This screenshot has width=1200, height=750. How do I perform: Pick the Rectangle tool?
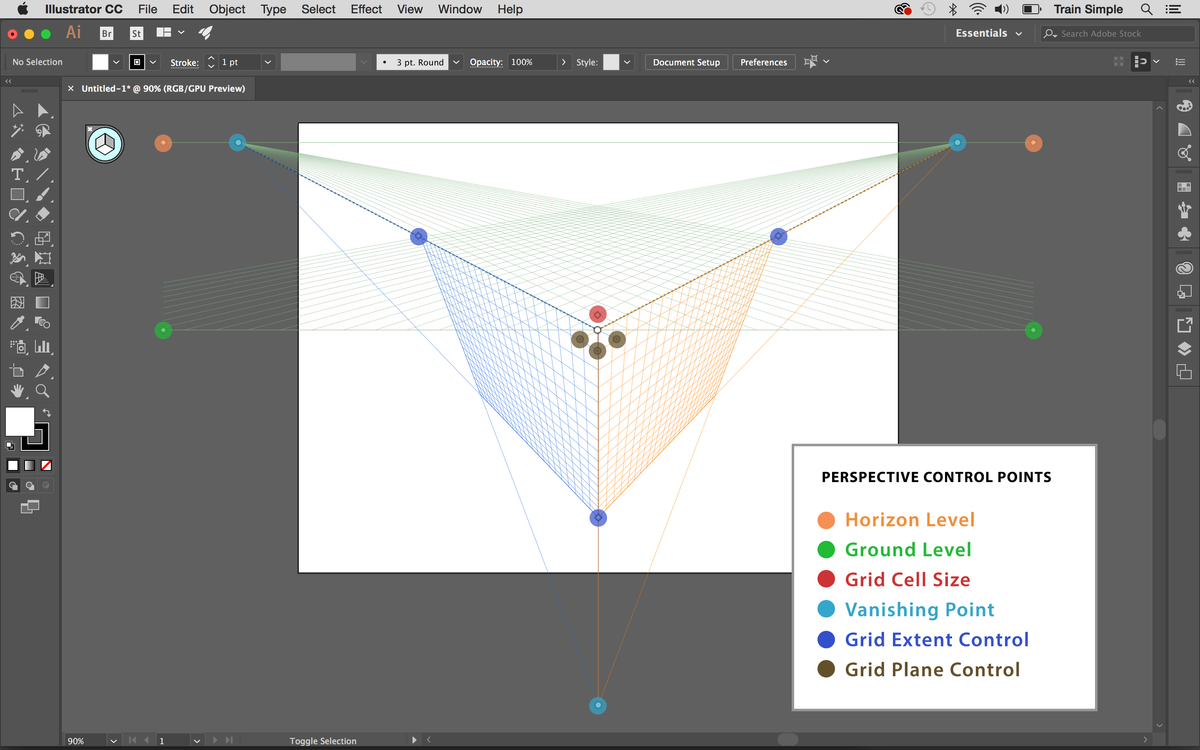pyautogui.click(x=18, y=195)
